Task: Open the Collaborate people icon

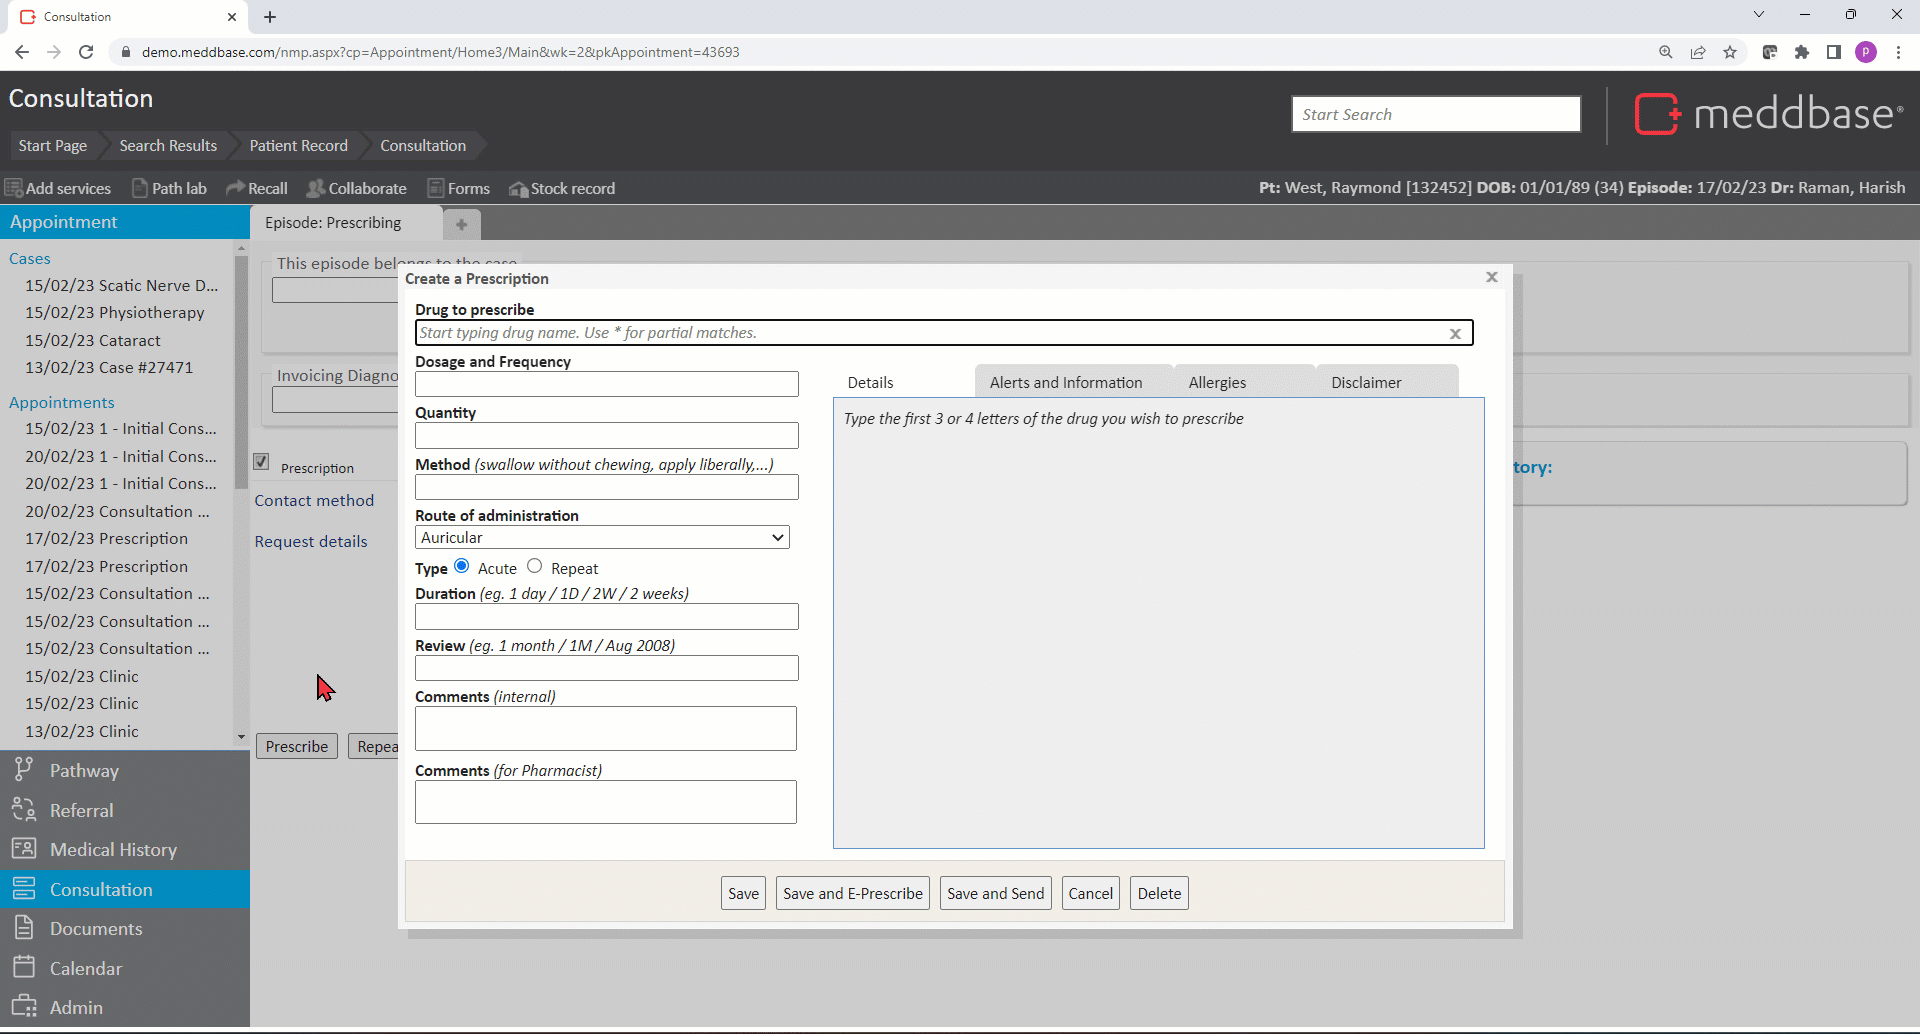Action: coord(316,188)
